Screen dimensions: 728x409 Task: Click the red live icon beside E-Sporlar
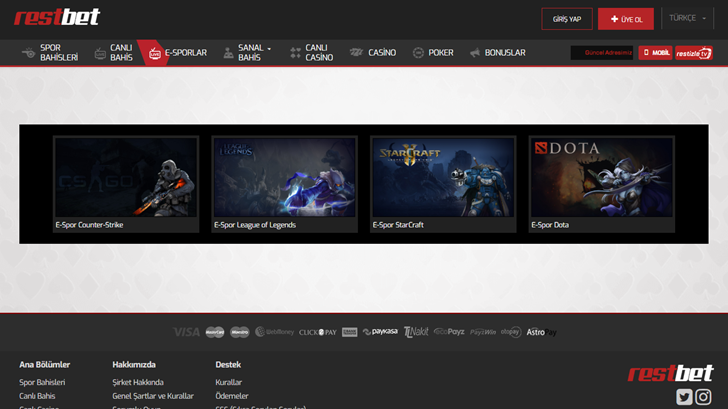pos(155,53)
